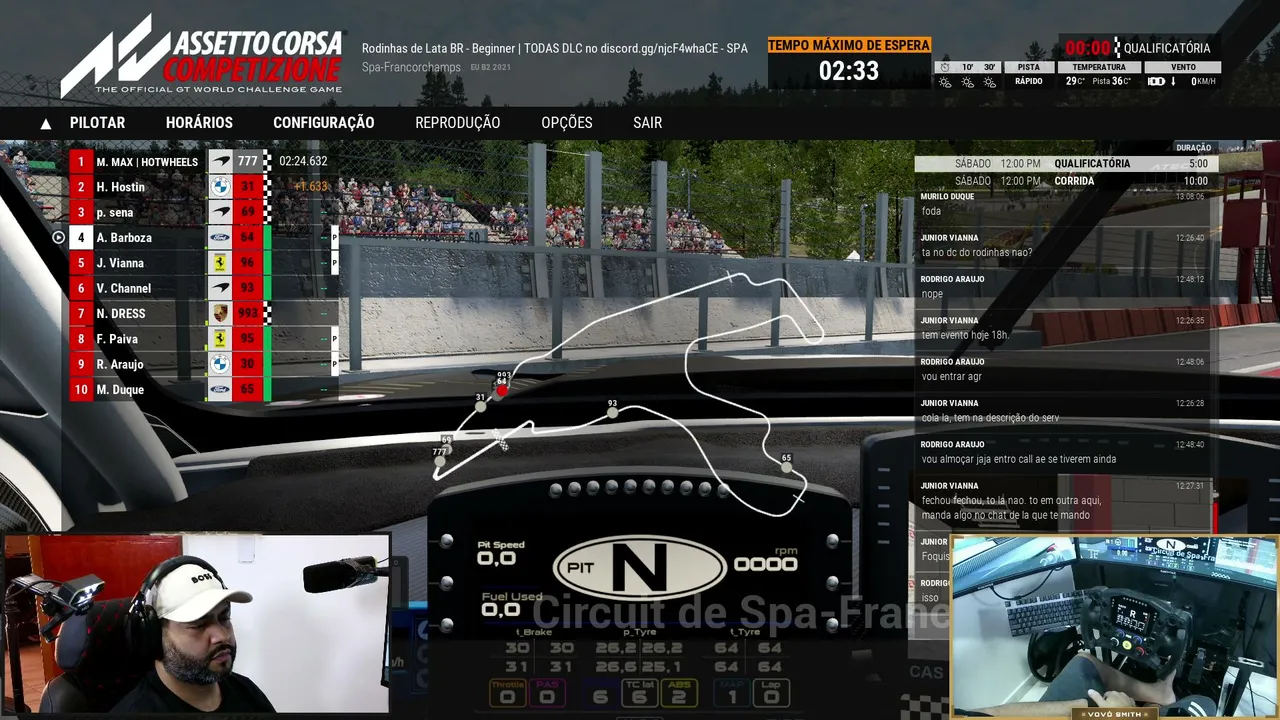1280x720 pixels.
Task: Click the BMW logo in H. Hostin's row
Action: click(220, 187)
